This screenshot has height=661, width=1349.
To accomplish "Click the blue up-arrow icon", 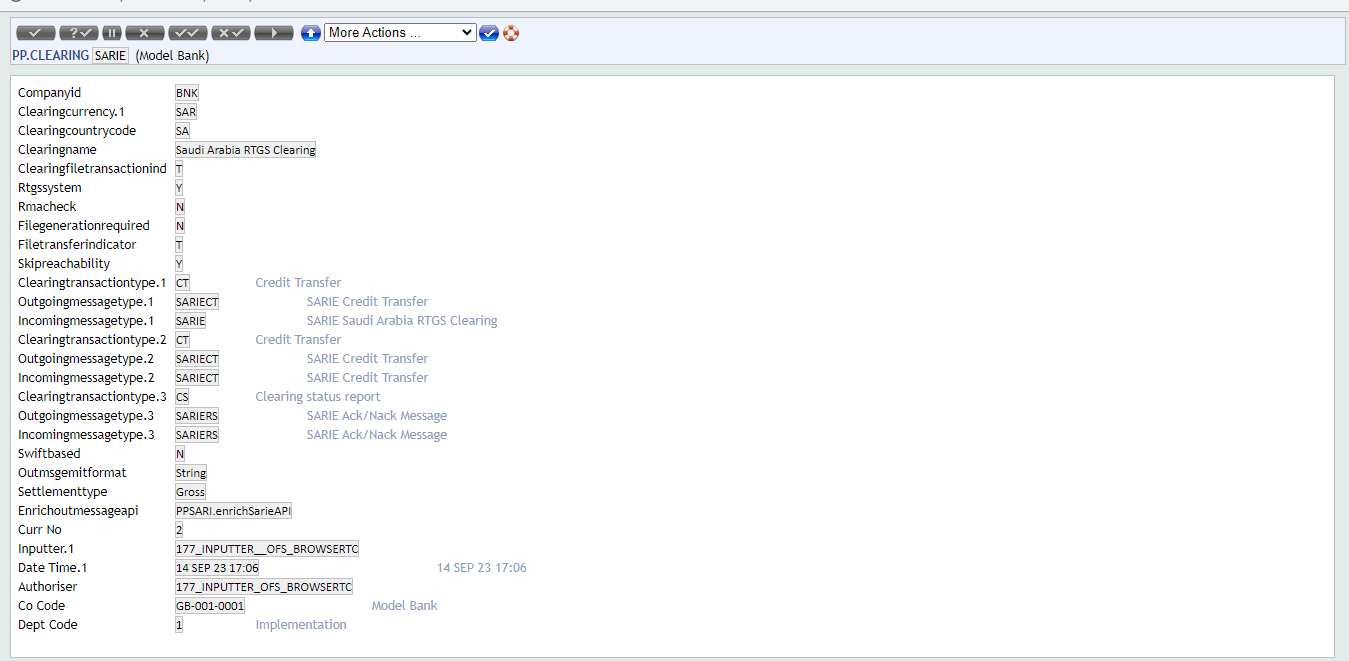I will tap(311, 33).
